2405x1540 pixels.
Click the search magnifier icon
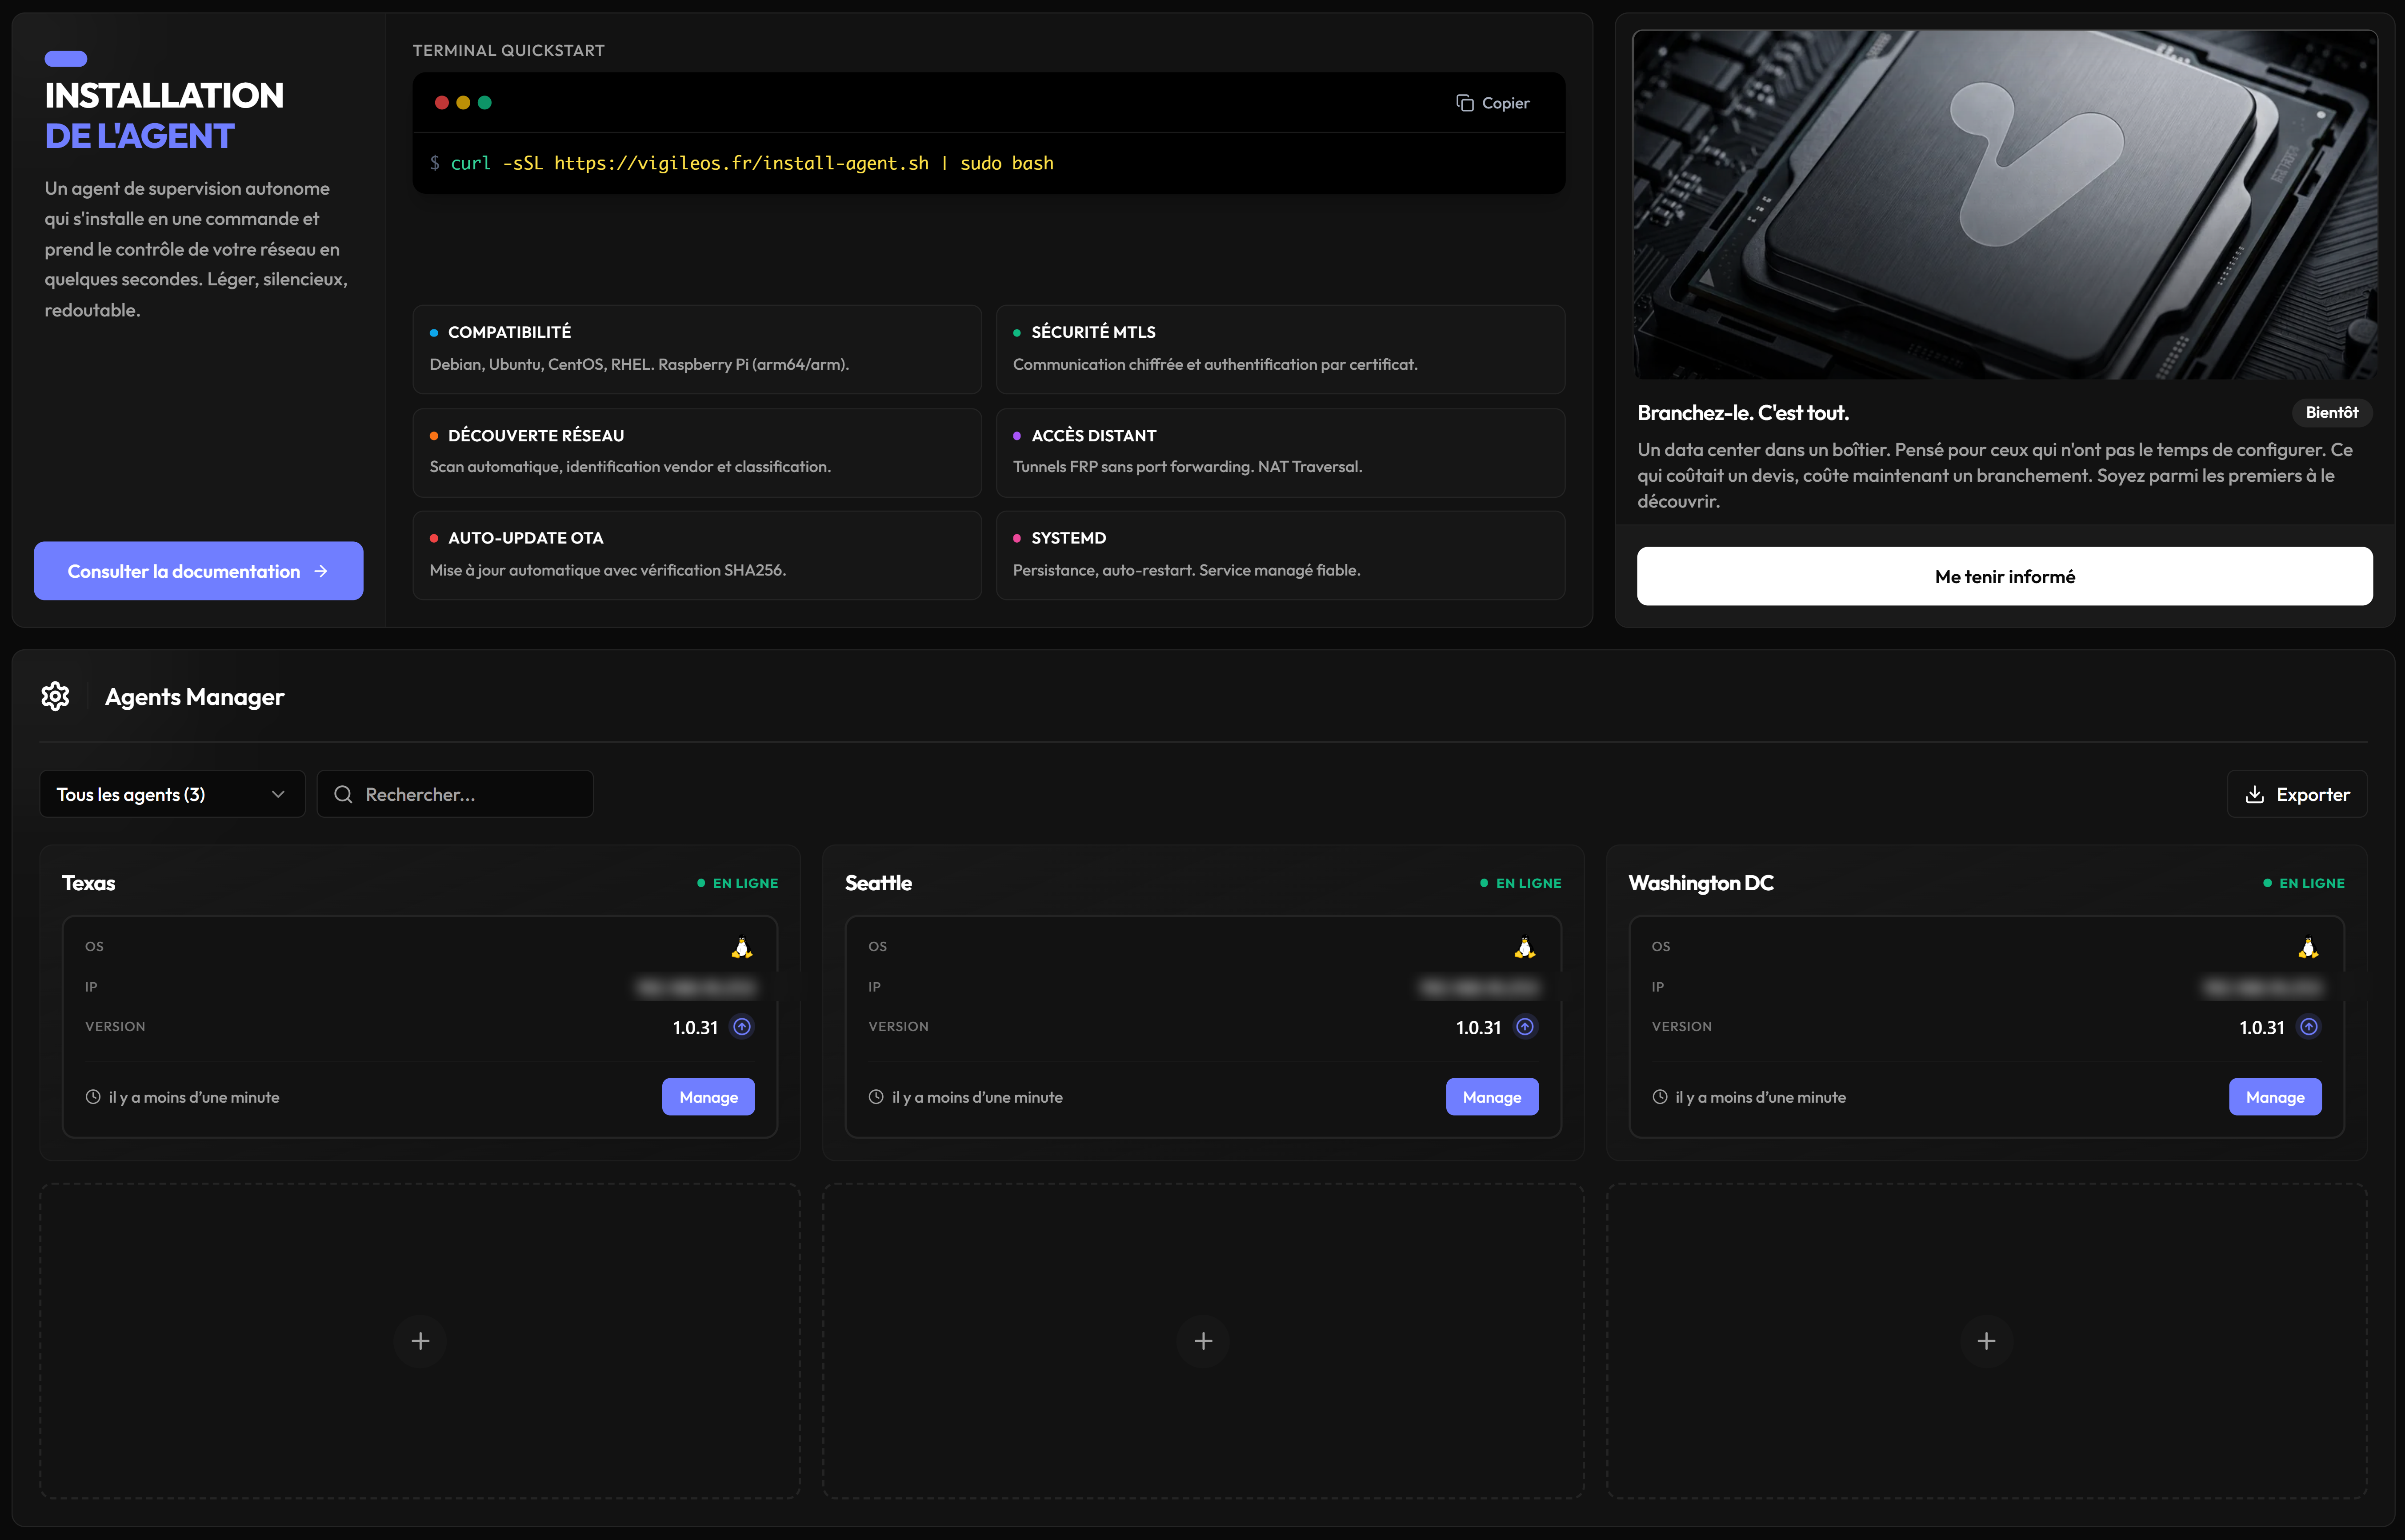tap(343, 794)
